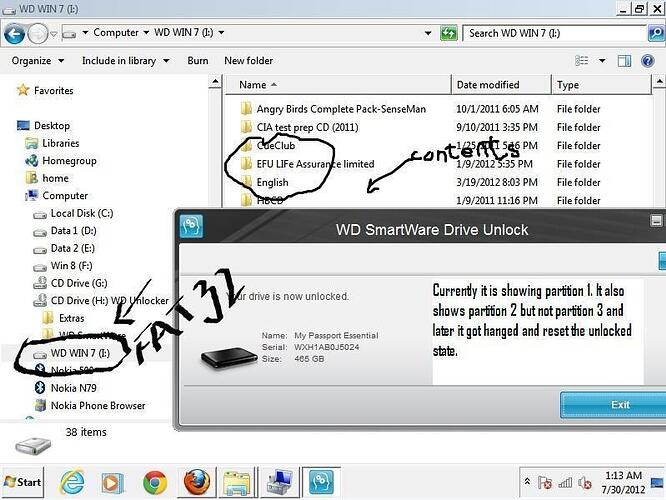Click the blue Help icon
The height and width of the screenshot is (500, 666).
648,61
